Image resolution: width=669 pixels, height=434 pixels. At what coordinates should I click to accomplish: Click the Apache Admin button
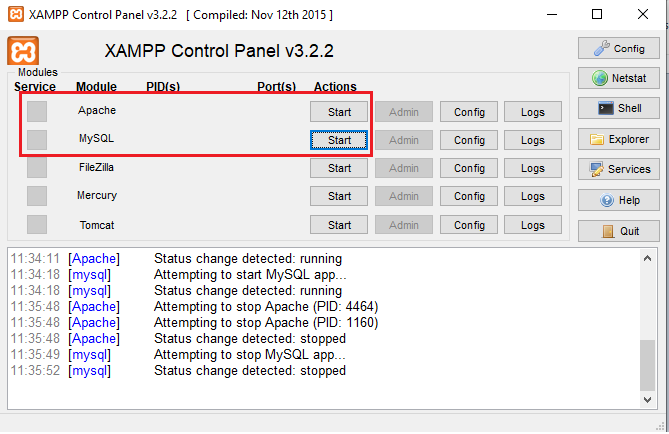click(x=404, y=112)
